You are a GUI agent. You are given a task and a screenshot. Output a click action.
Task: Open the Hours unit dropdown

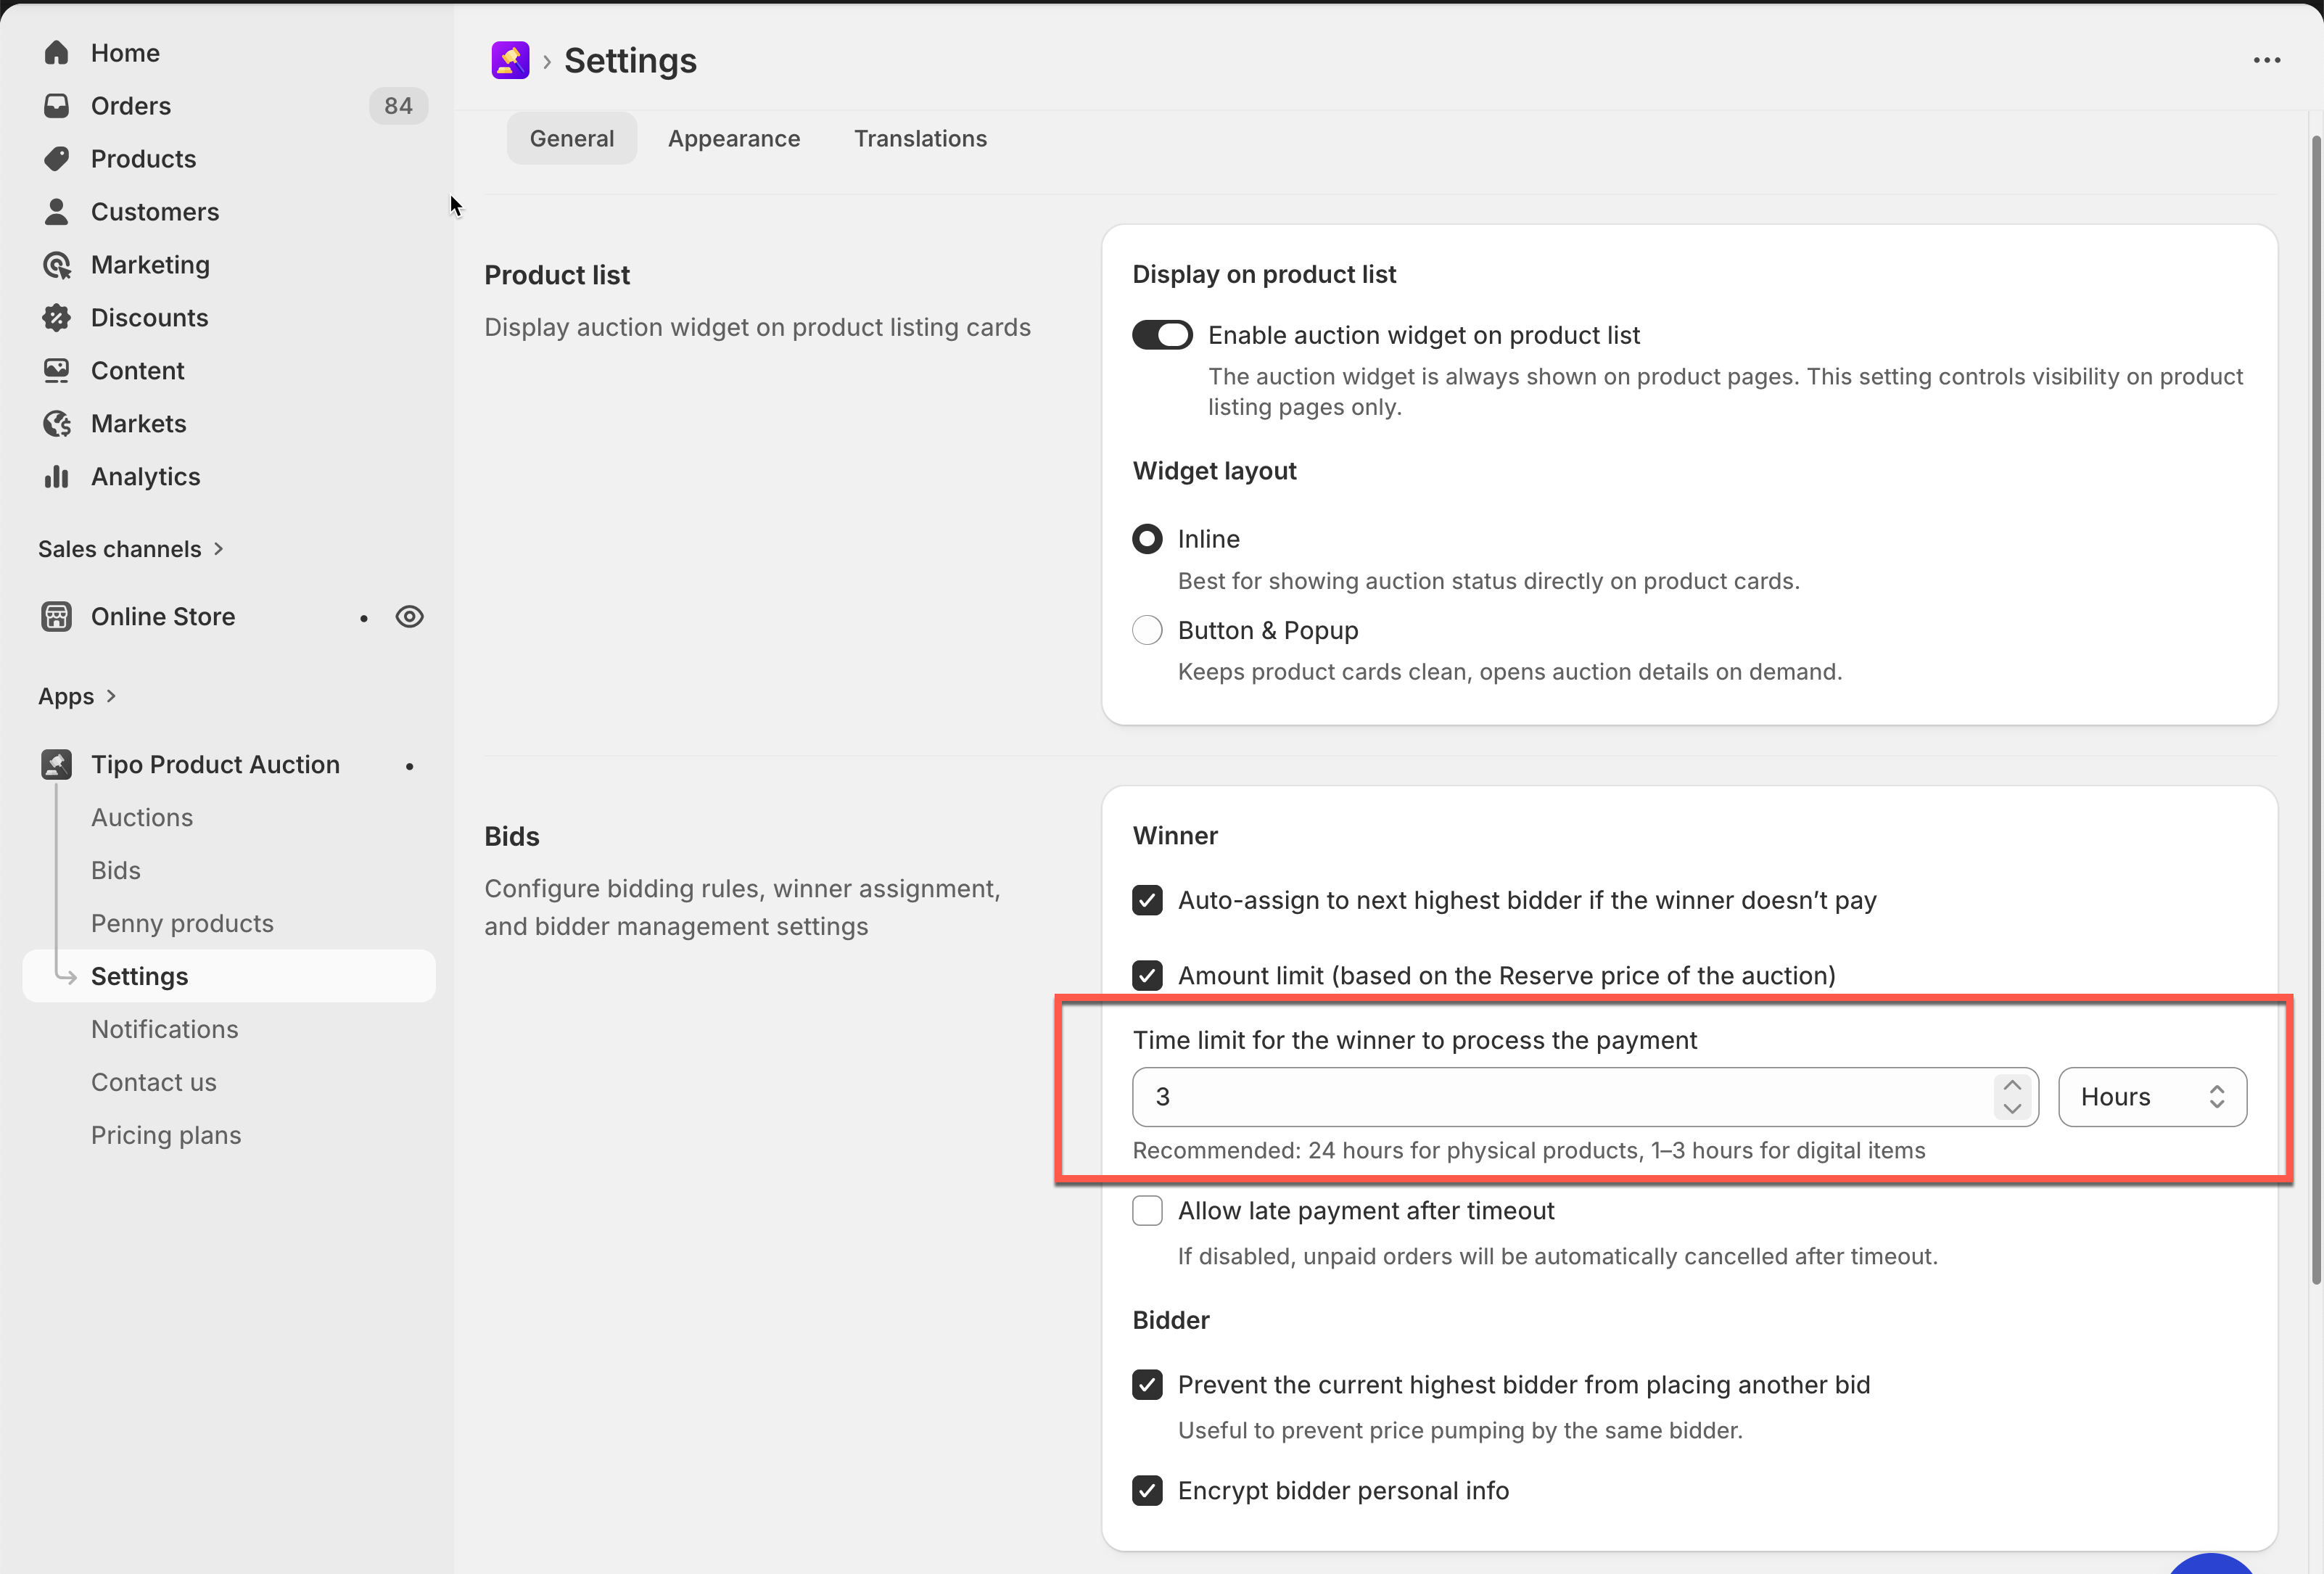point(2151,1096)
